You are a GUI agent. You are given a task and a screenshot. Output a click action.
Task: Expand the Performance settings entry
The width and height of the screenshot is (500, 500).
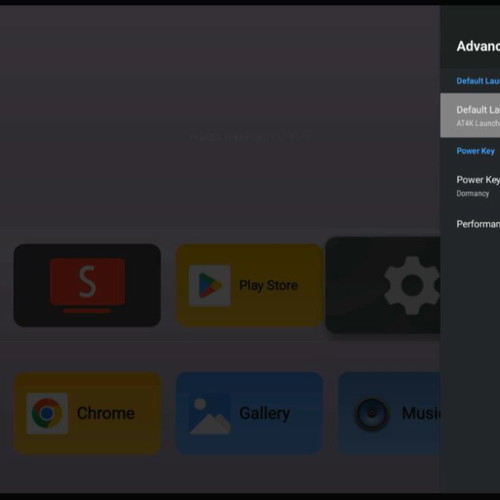click(470, 224)
